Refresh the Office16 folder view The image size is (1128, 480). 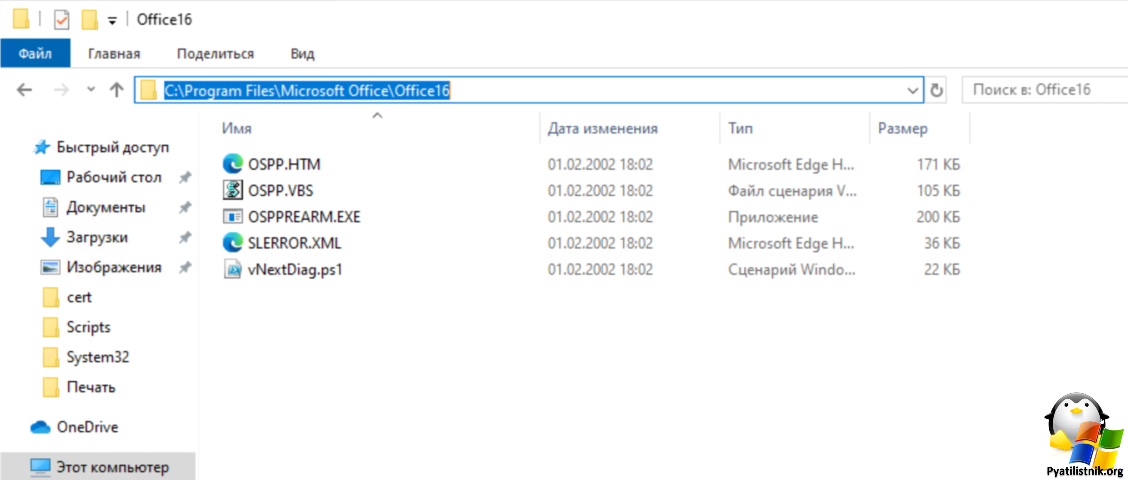click(936, 91)
